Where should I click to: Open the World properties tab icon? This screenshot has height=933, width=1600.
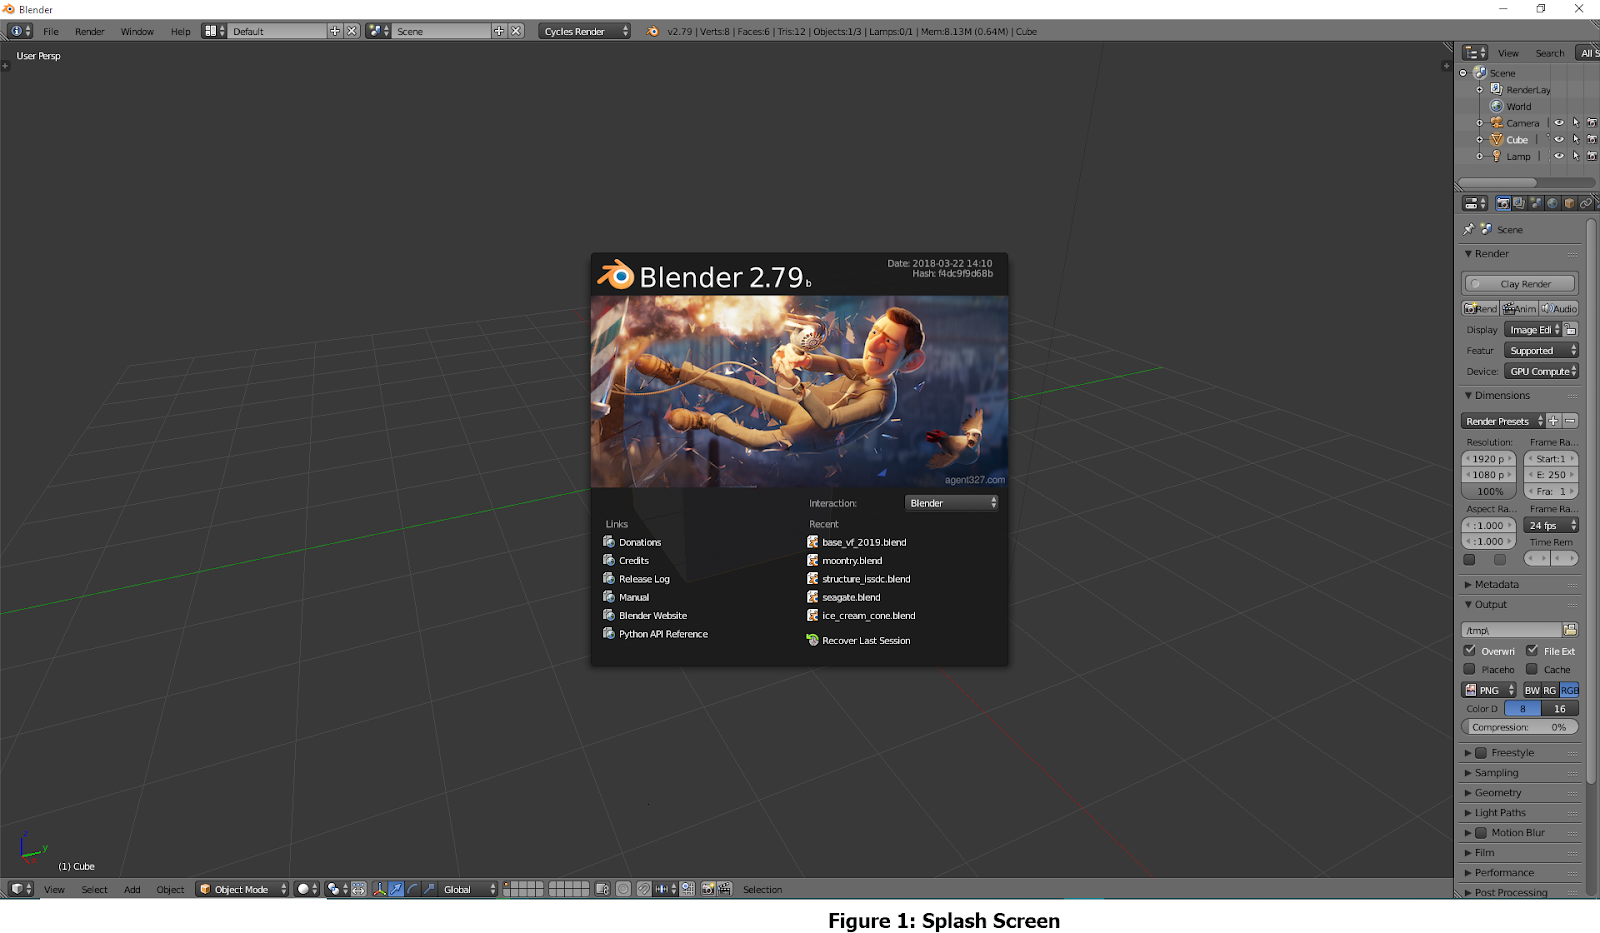click(x=1552, y=203)
